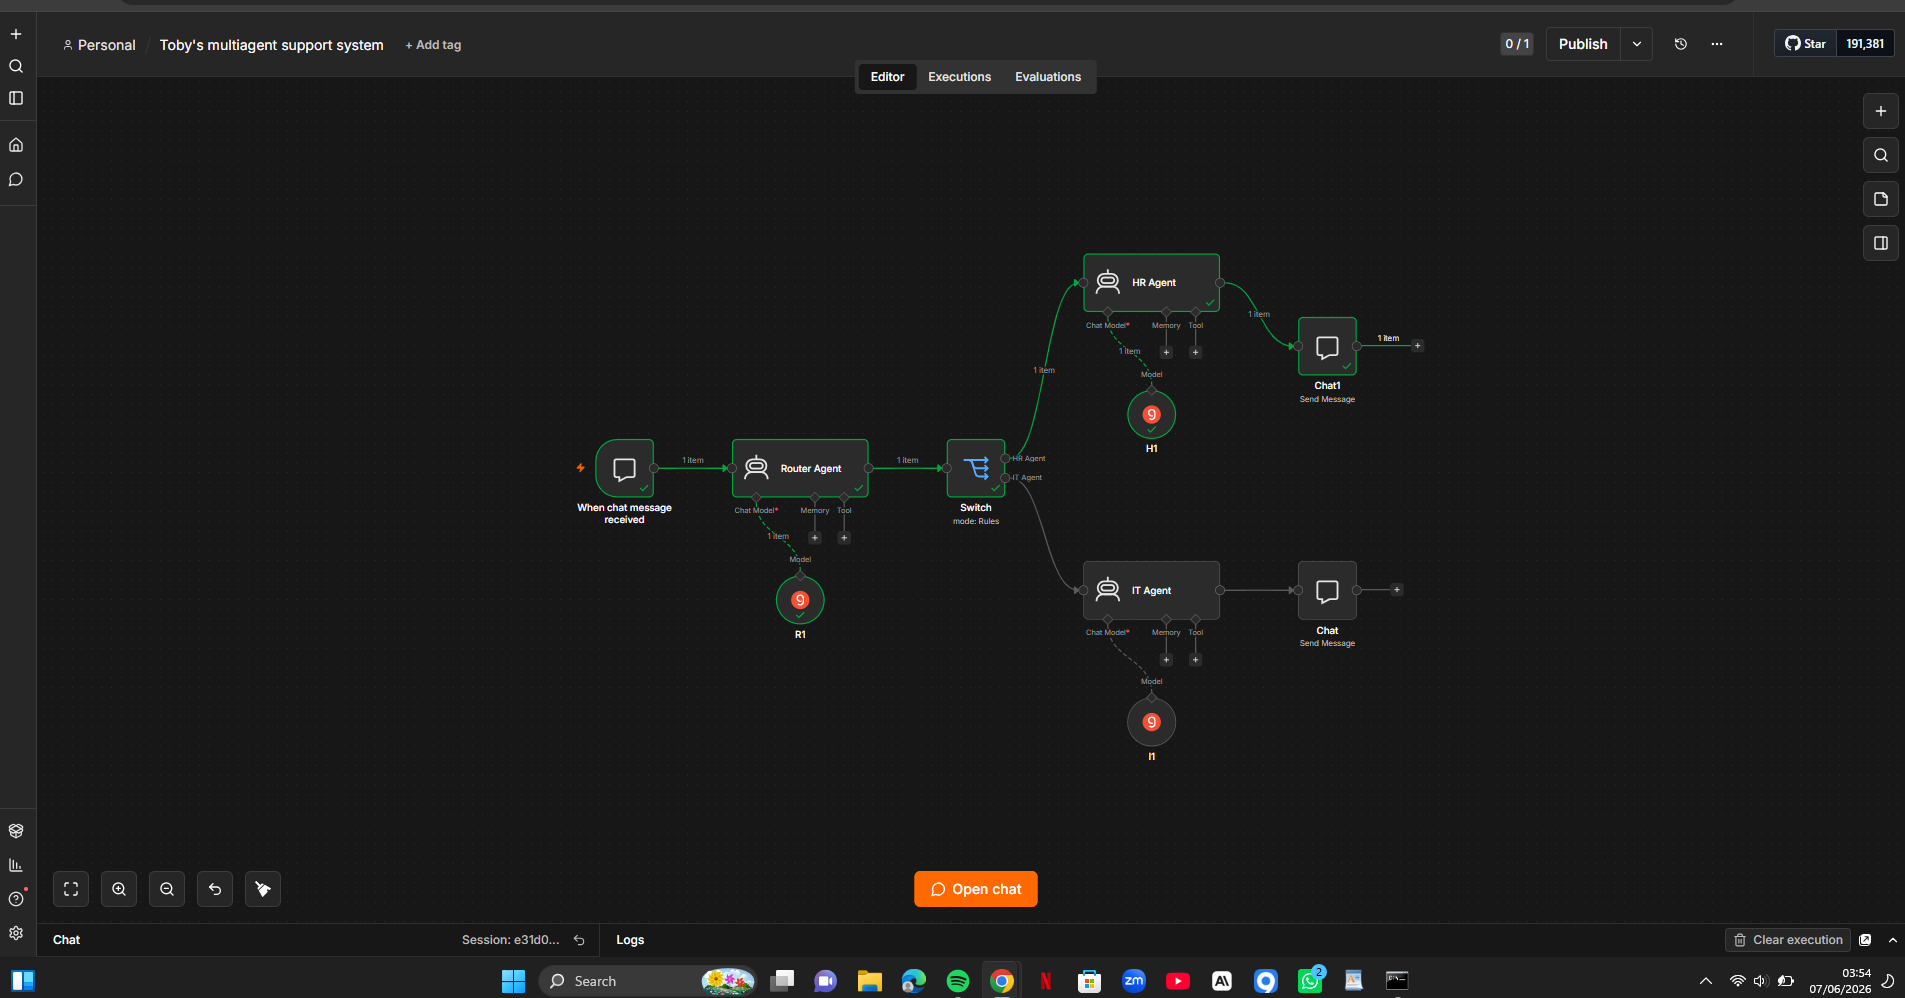Add Memory to the HR Agent
Image resolution: width=1905 pixels, height=998 pixels.
click(1166, 352)
